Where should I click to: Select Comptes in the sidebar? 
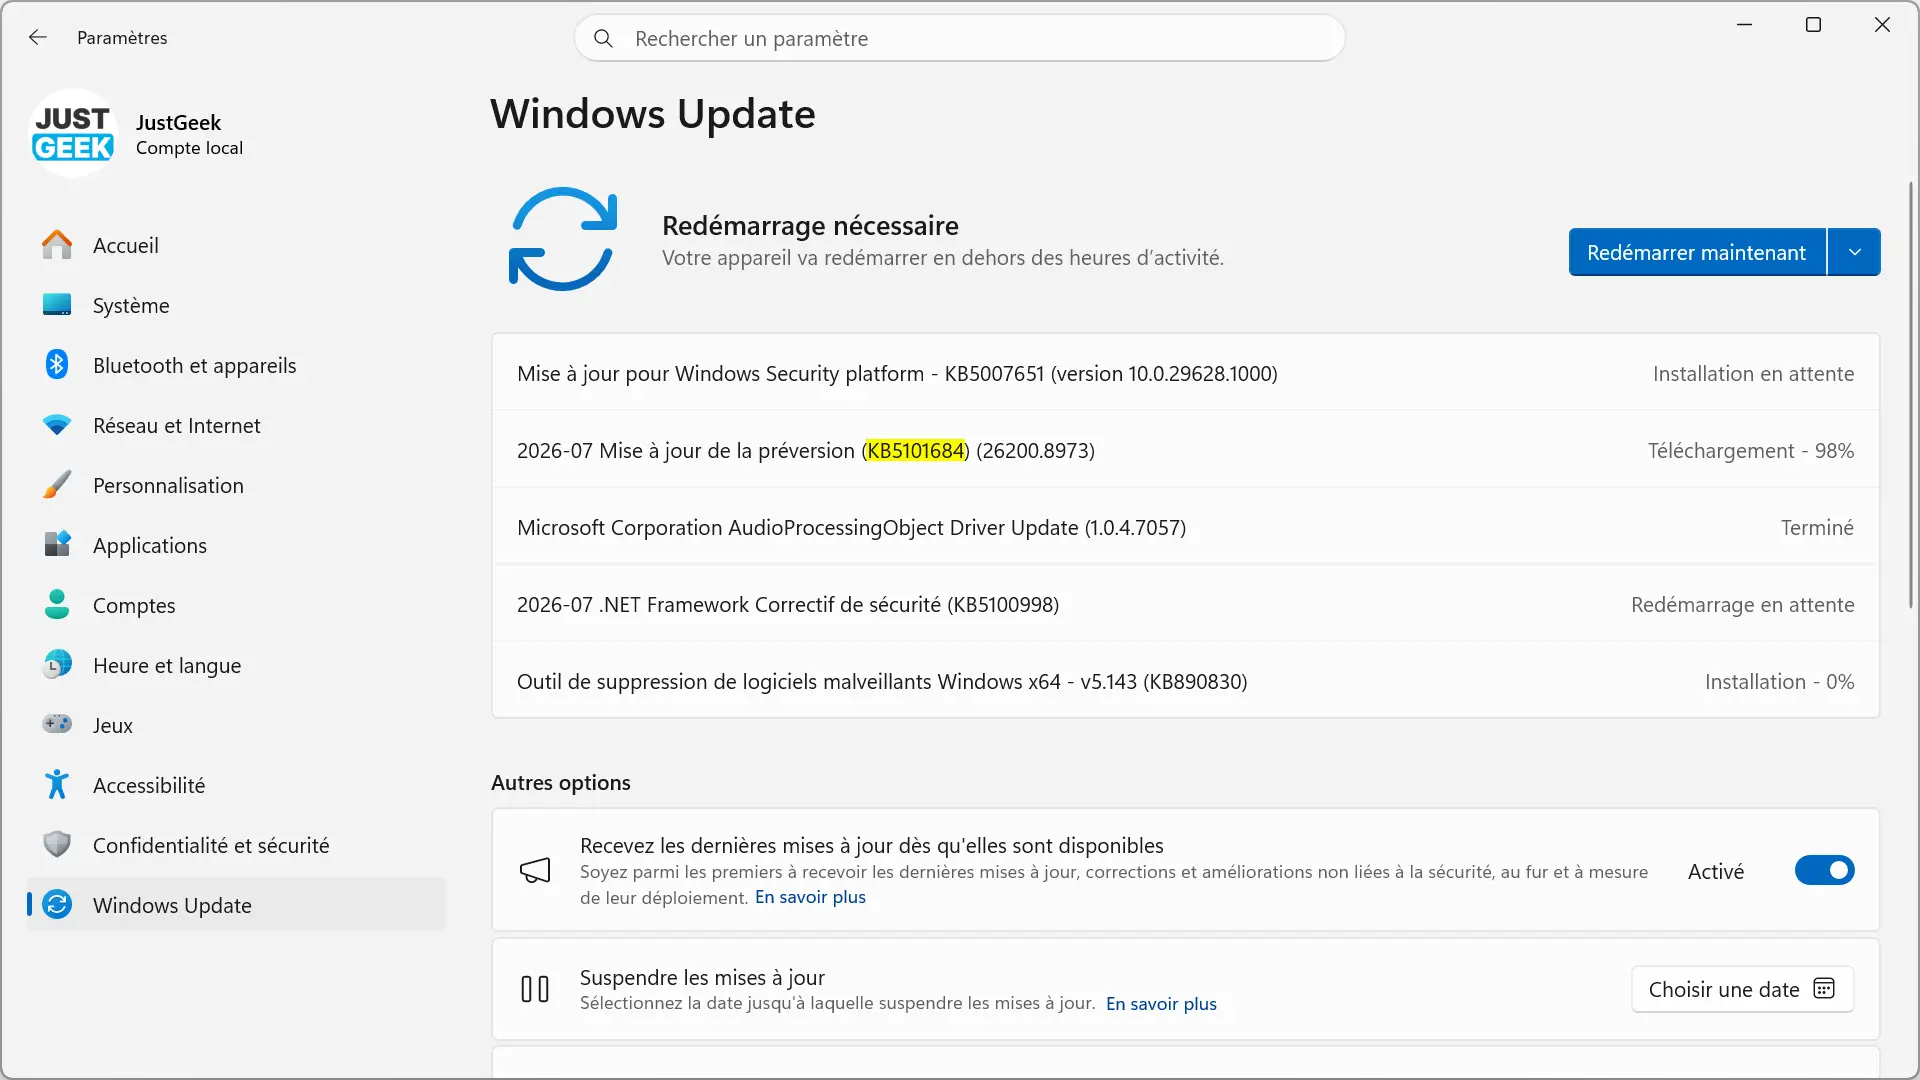point(236,605)
